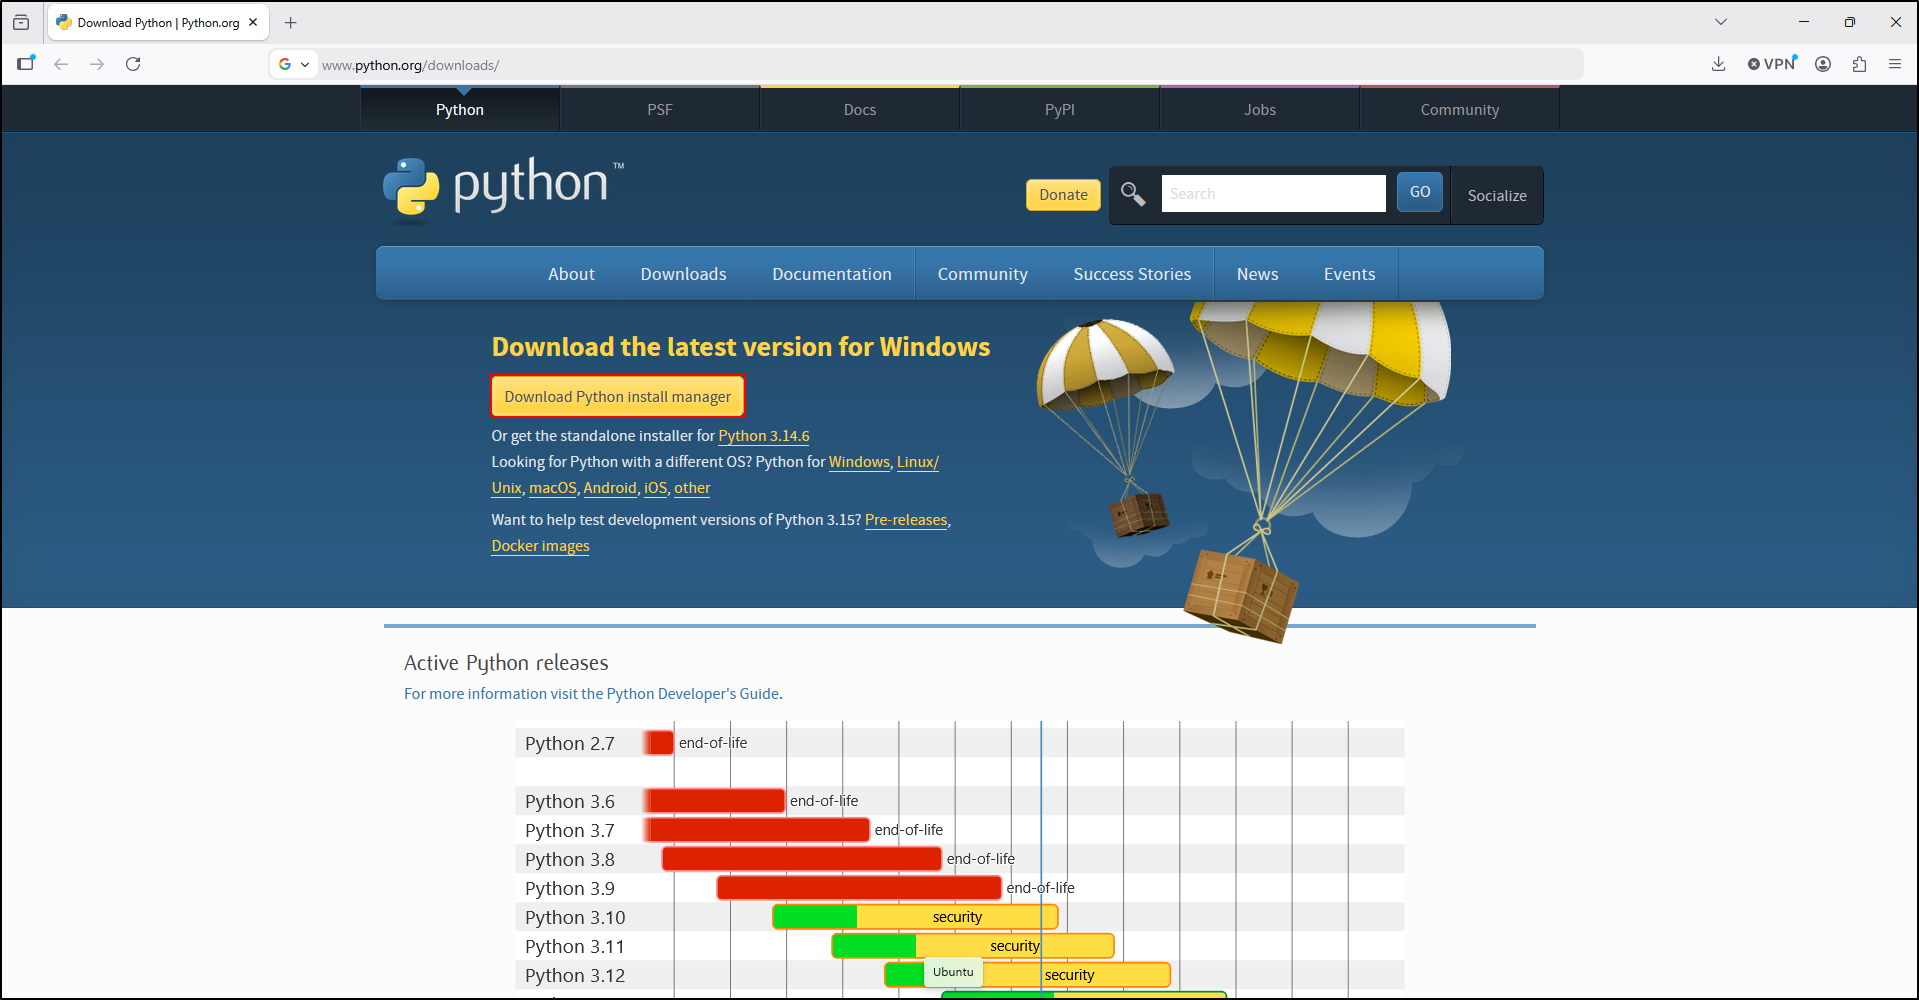Screen dimensions: 1919x1000
Task: Open the browser downloads icon
Action: (x=1718, y=64)
